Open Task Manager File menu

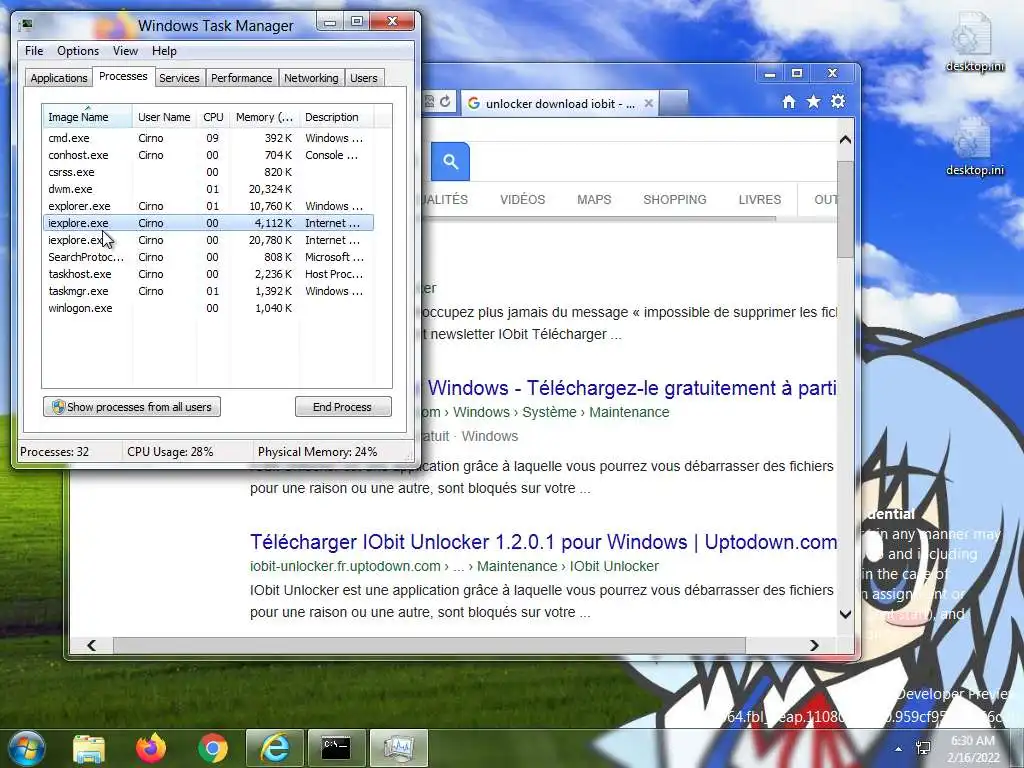34,51
